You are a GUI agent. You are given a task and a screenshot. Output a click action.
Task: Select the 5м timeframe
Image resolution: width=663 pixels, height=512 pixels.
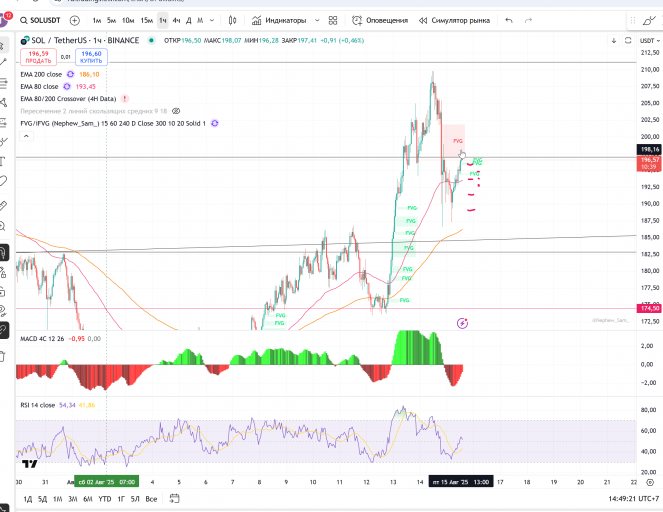[x=111, y=20]
